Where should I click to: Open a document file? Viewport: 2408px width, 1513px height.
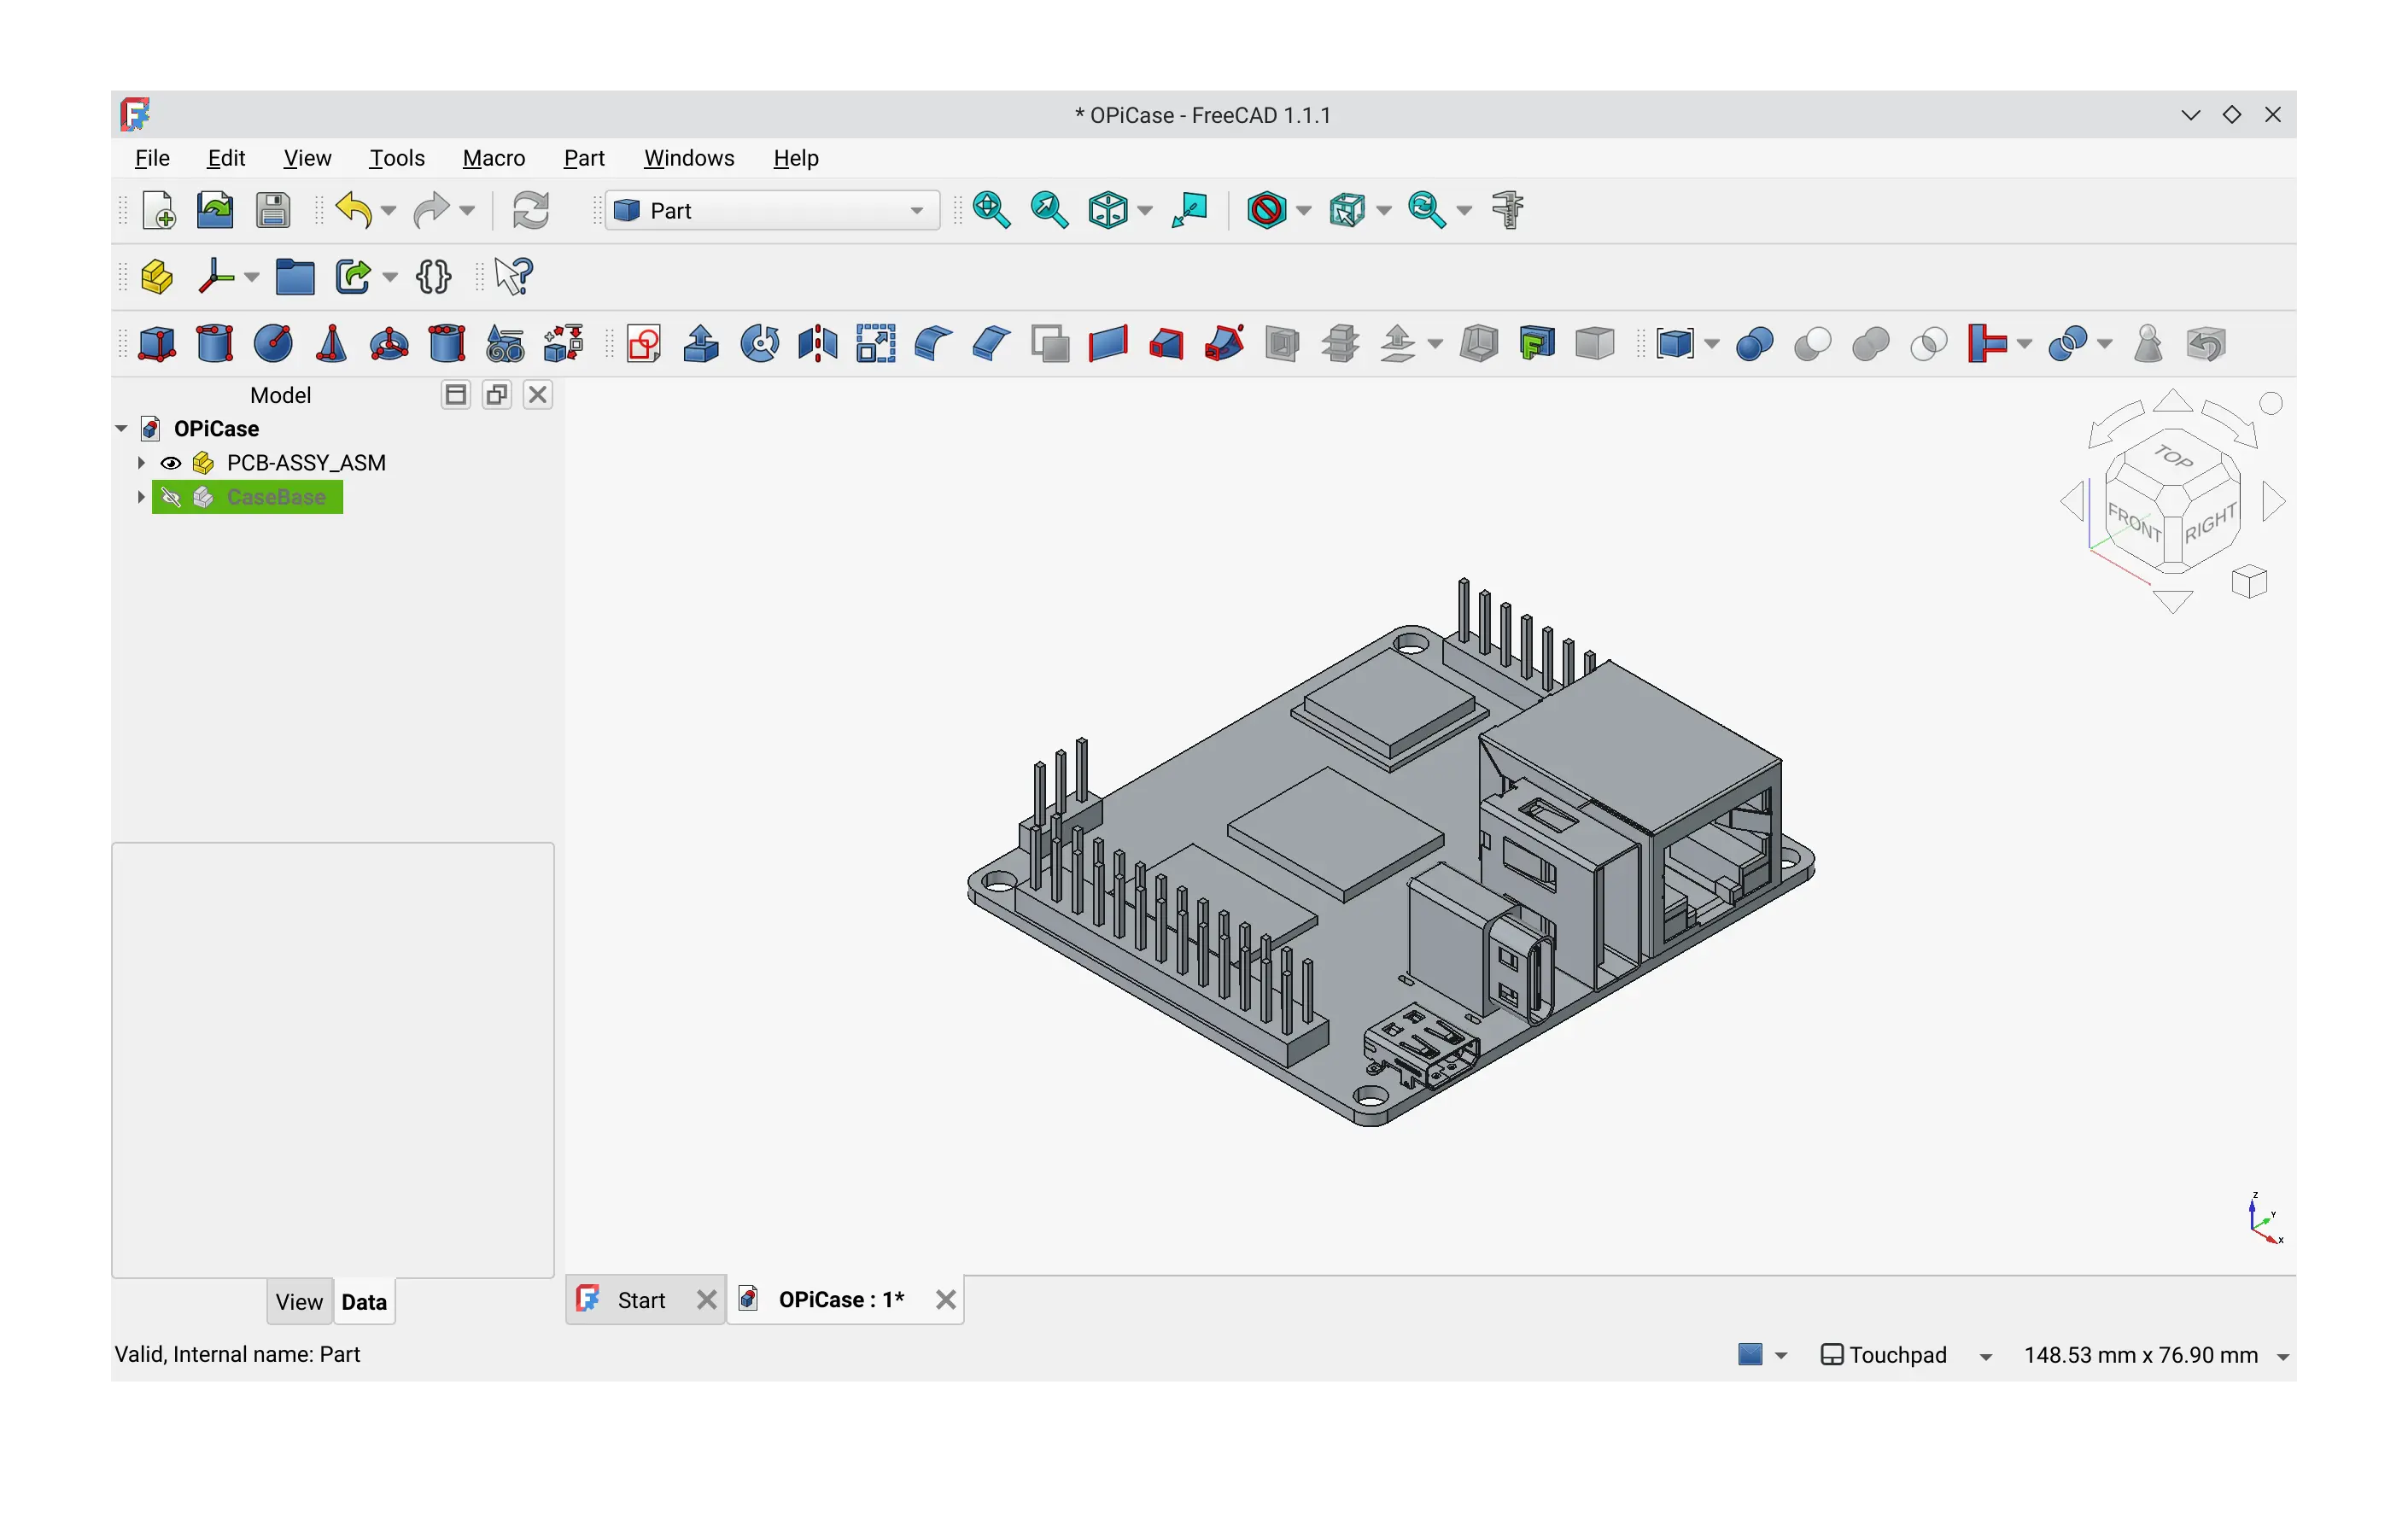(x=215, y=210)
